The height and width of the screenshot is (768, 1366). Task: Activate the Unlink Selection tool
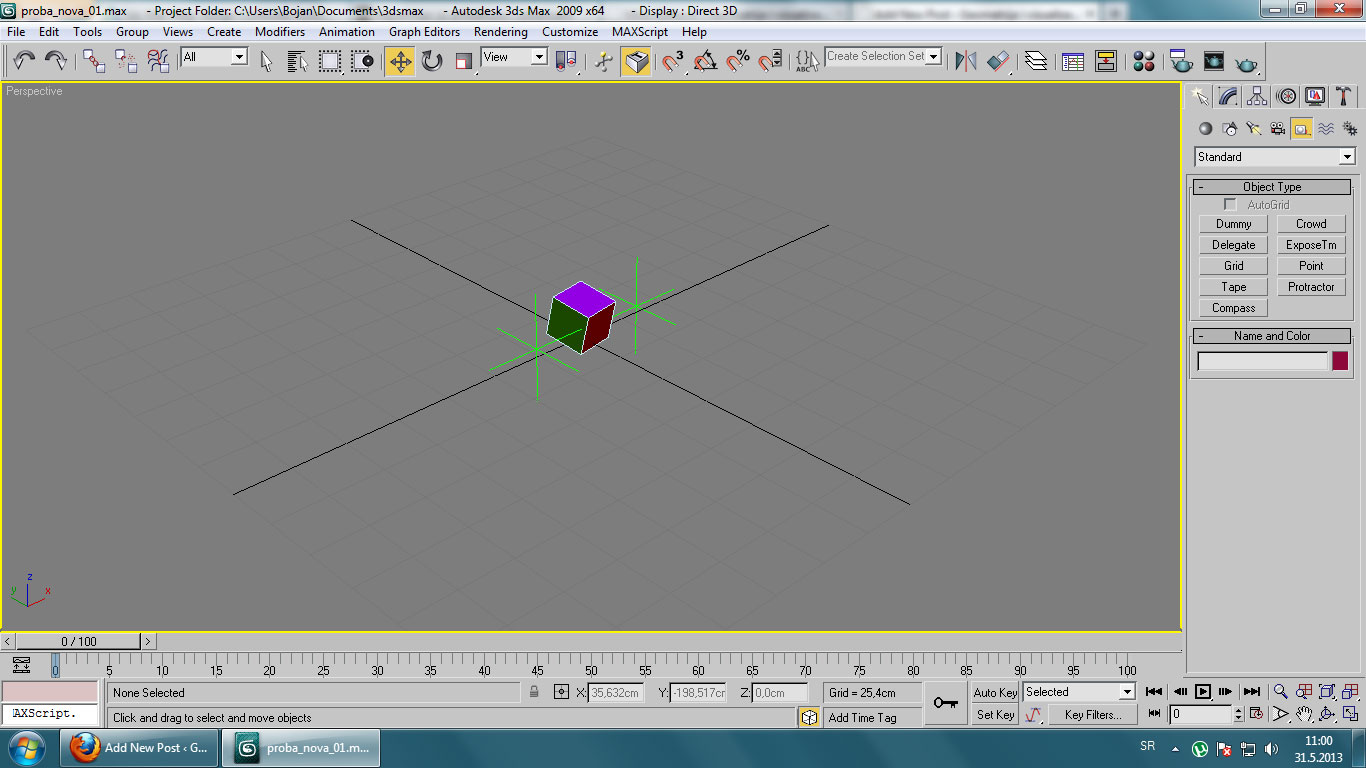coord(126,61)
